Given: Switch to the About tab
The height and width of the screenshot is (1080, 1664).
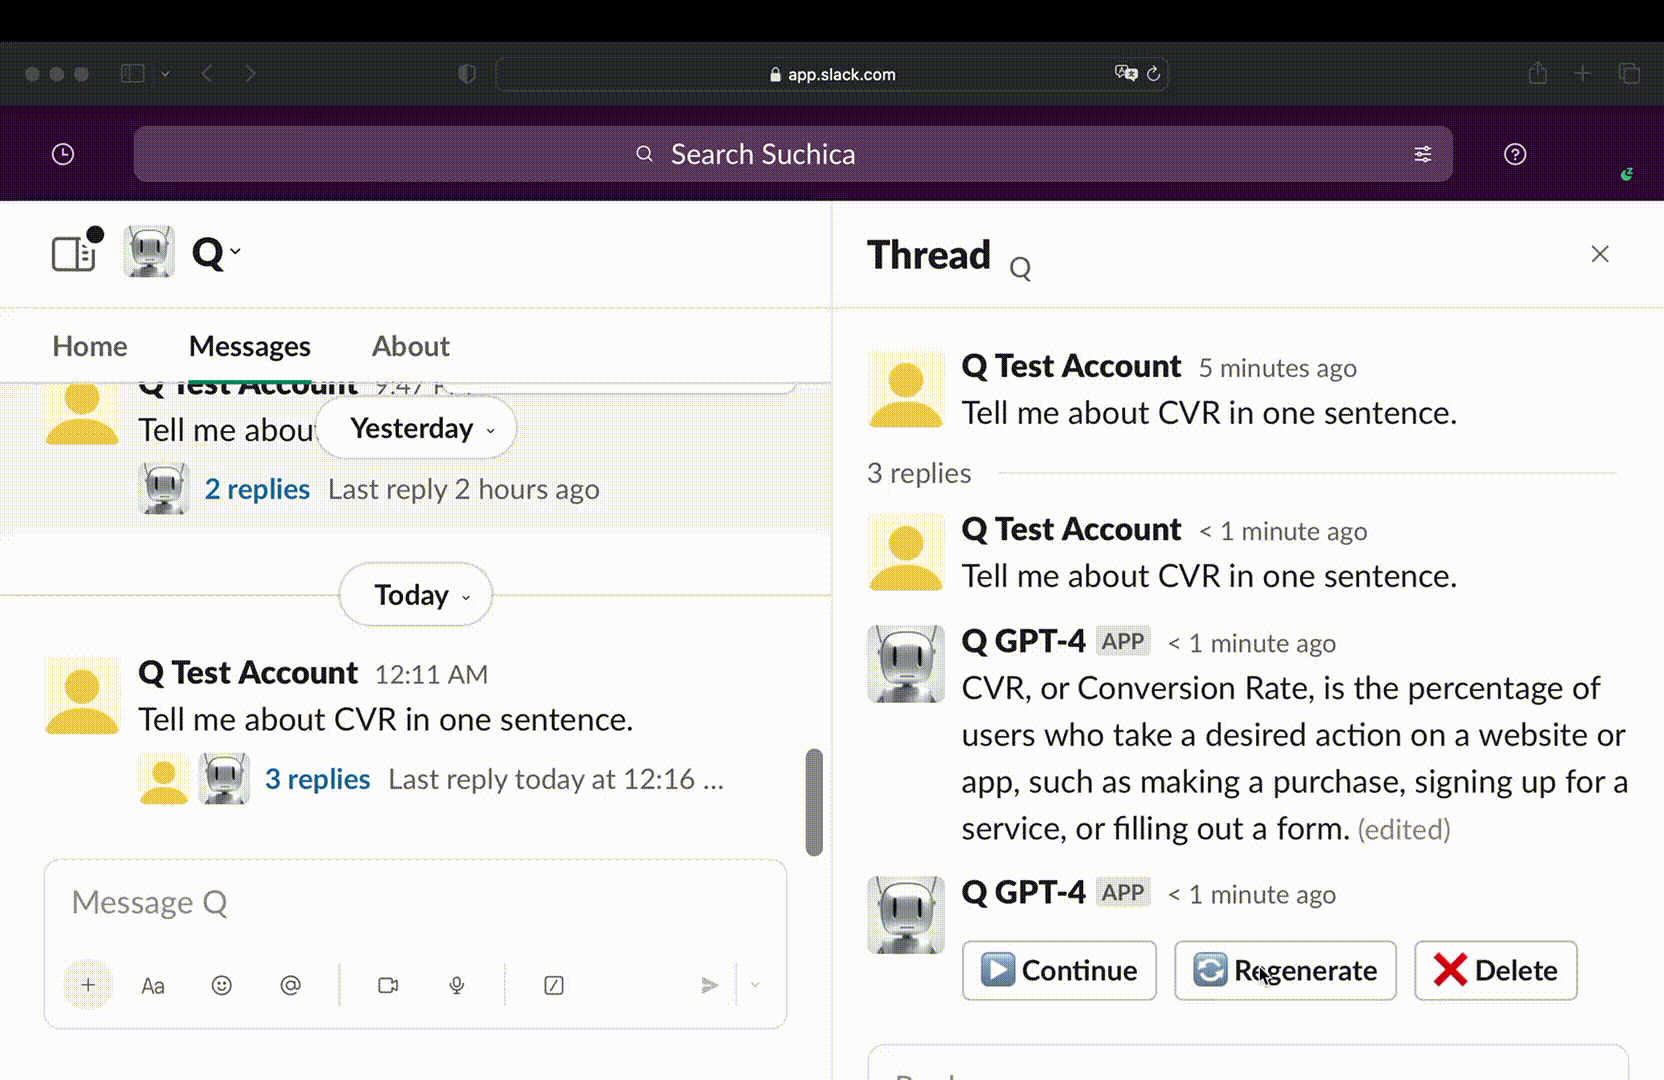Looking at the screenshot, I should point(410,346).
